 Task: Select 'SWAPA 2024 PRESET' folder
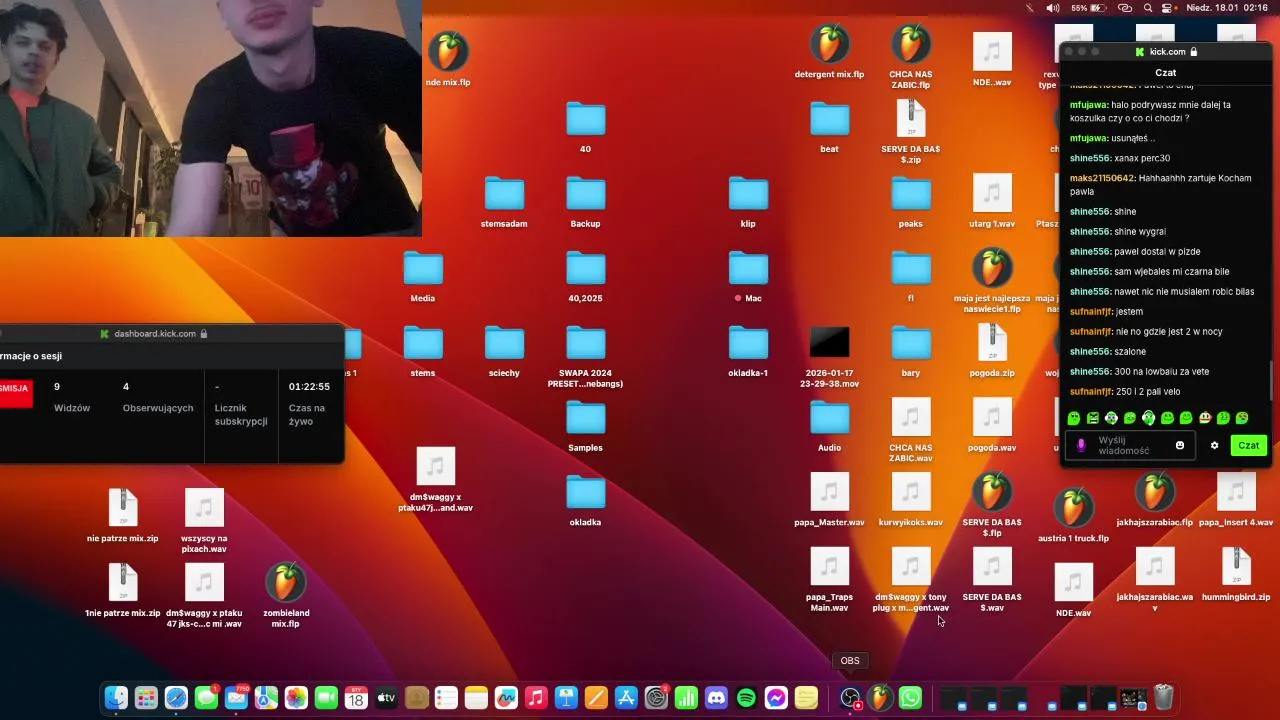585,357
